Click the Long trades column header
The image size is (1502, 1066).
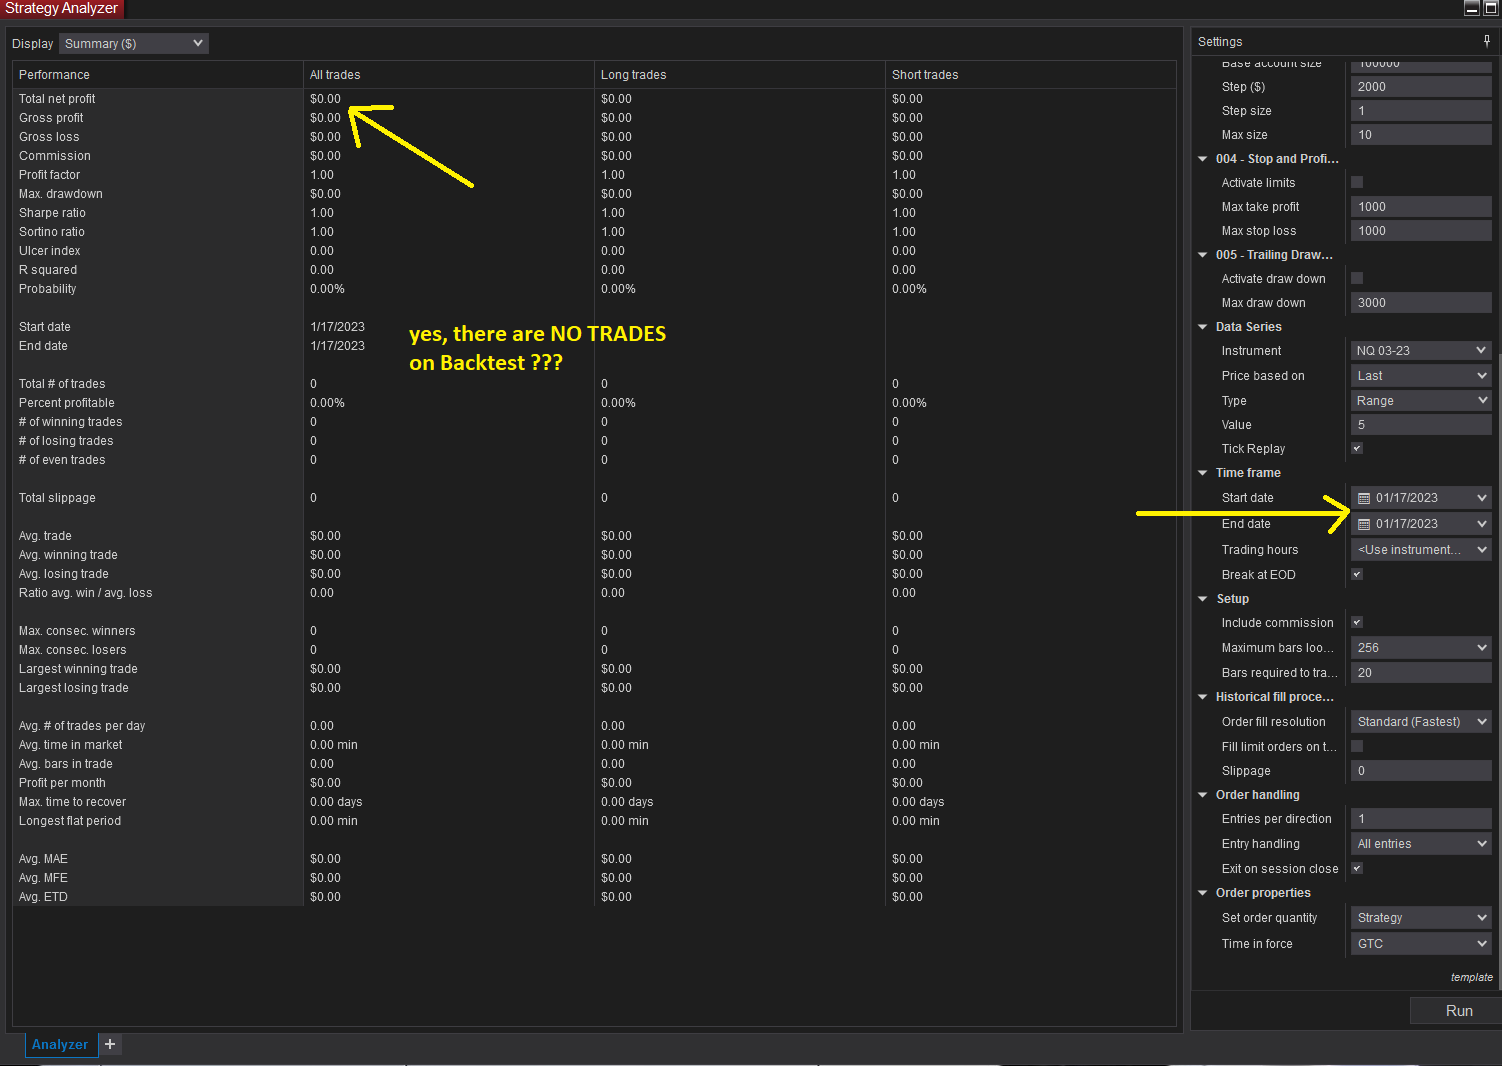pos(740,75)
